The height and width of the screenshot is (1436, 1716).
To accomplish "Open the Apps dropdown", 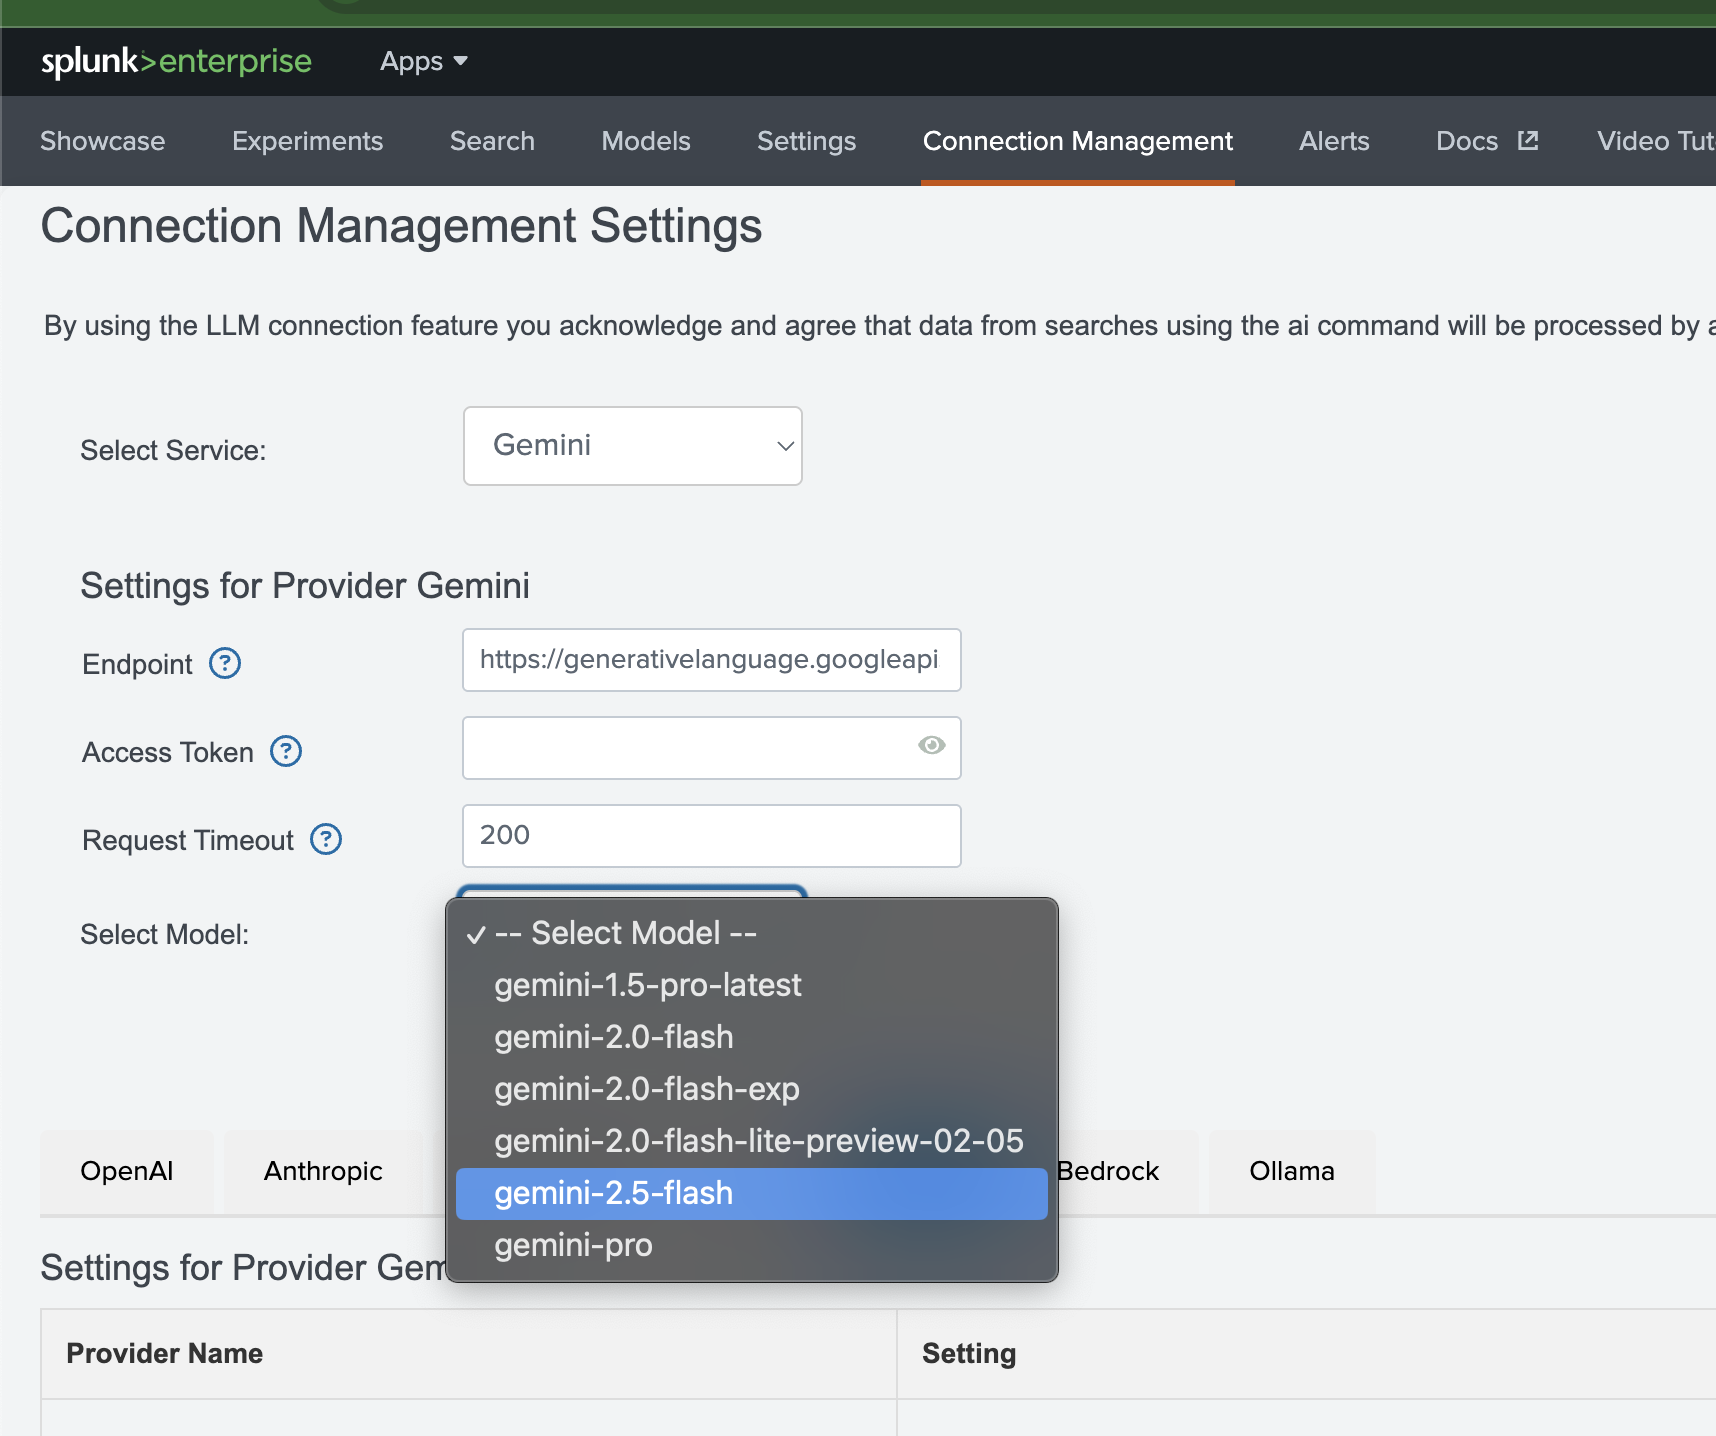I will coord(422,61).
